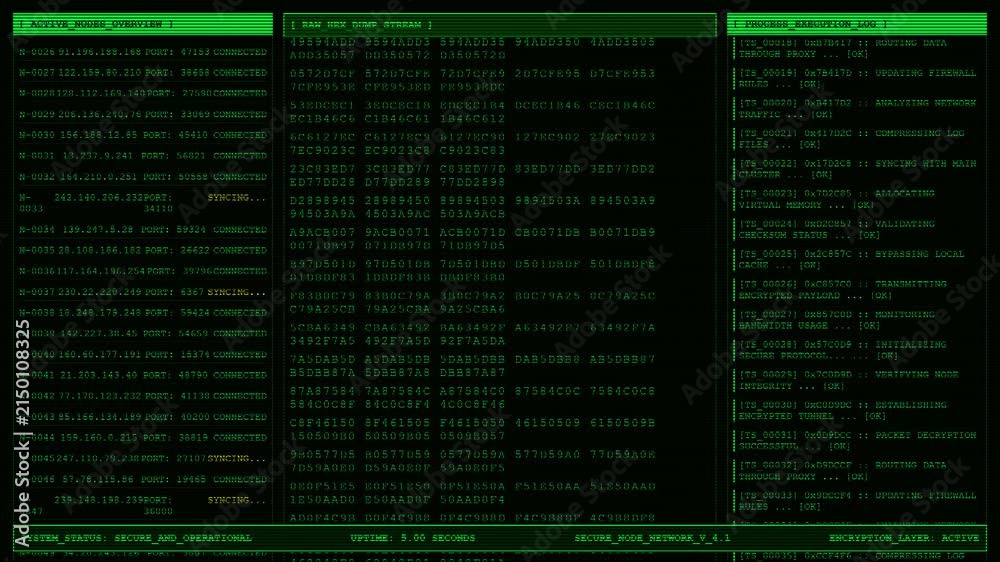This screenshot has width=1000, height=562.
Task: Click node N-0026 at 91.196.188.168
Action: [143, 52]
